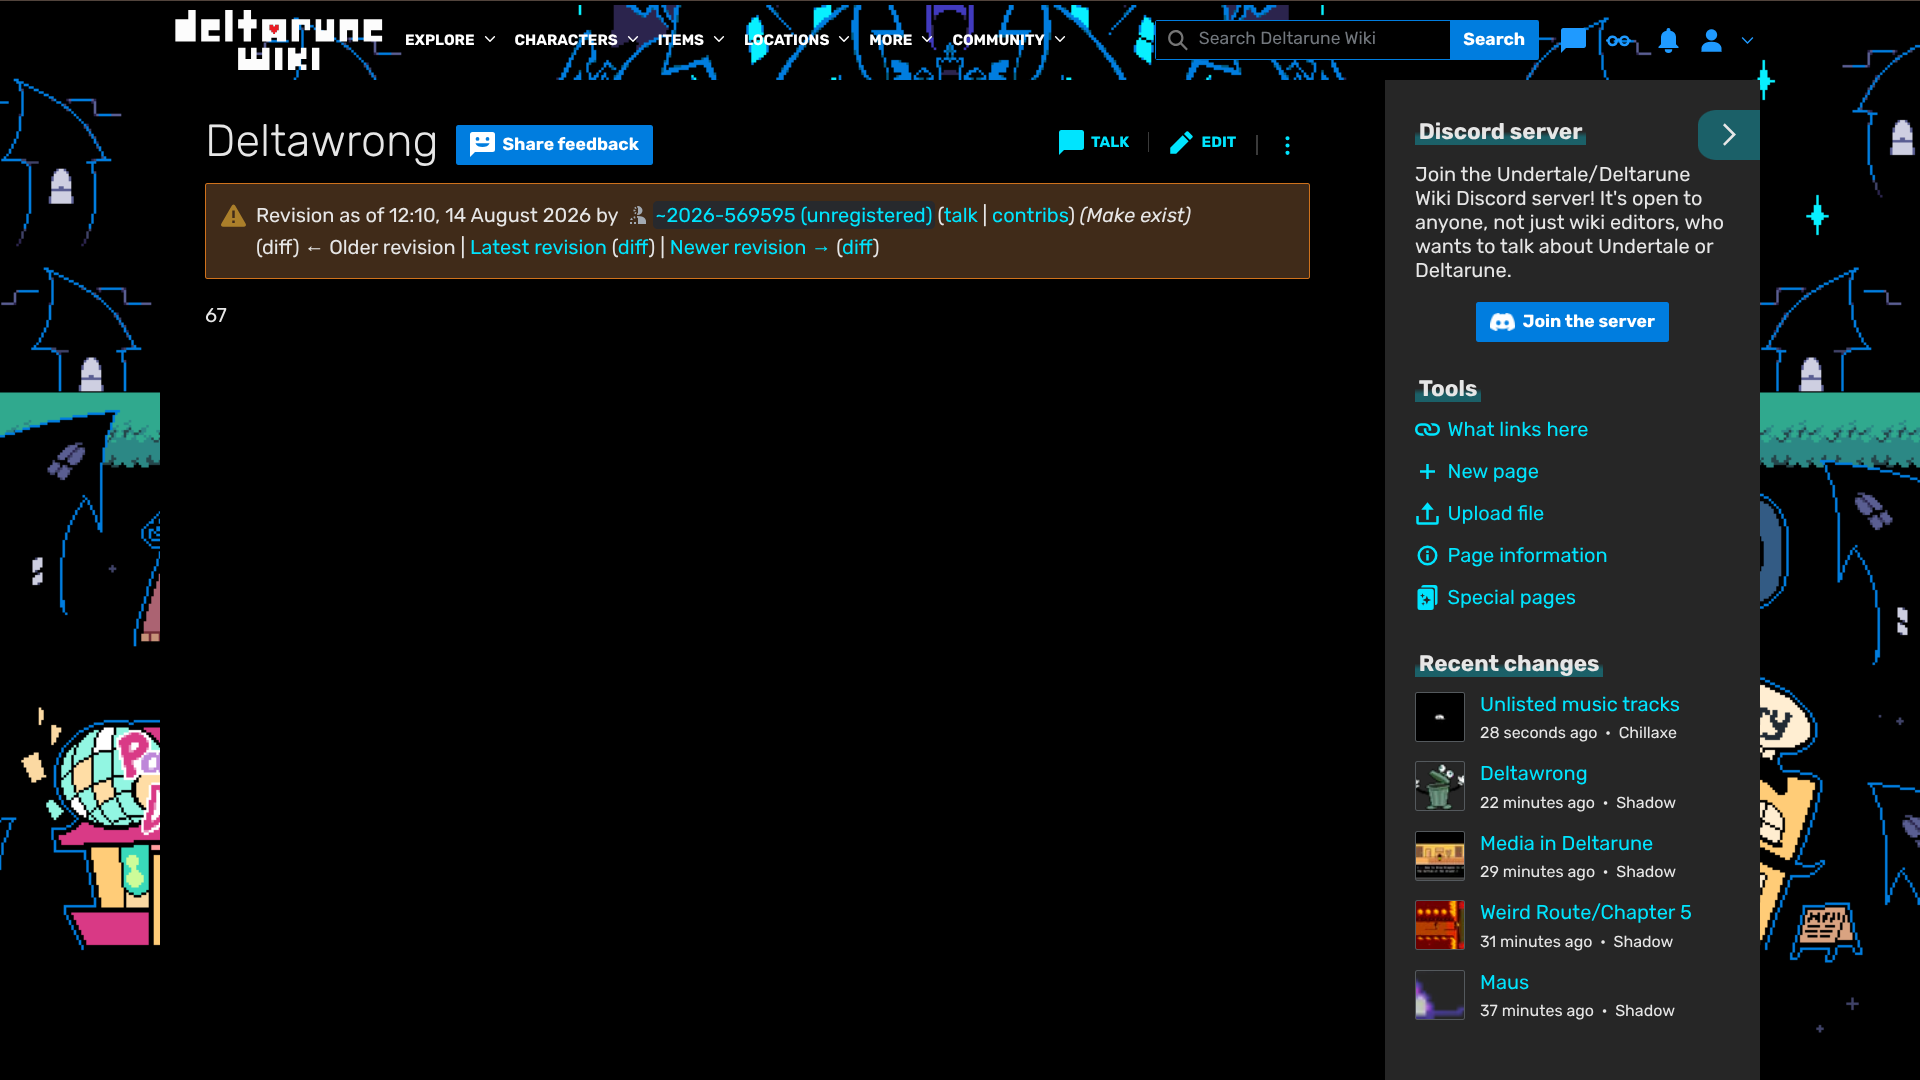The width and height of the screenshot is (1920, 1080).
Task: Open diff beside Latest revision
Action: pyautogui.click(x=634, y=247)
